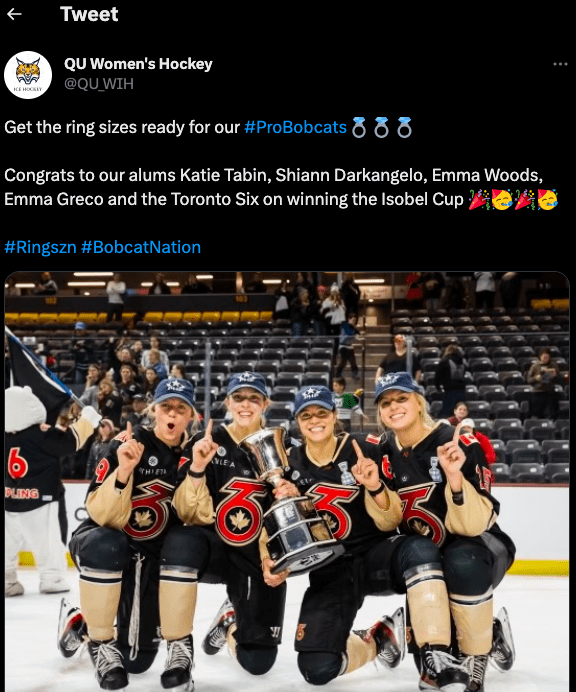
Task: Go back using the left arrow icon
Action: click(x=14, y=14)
